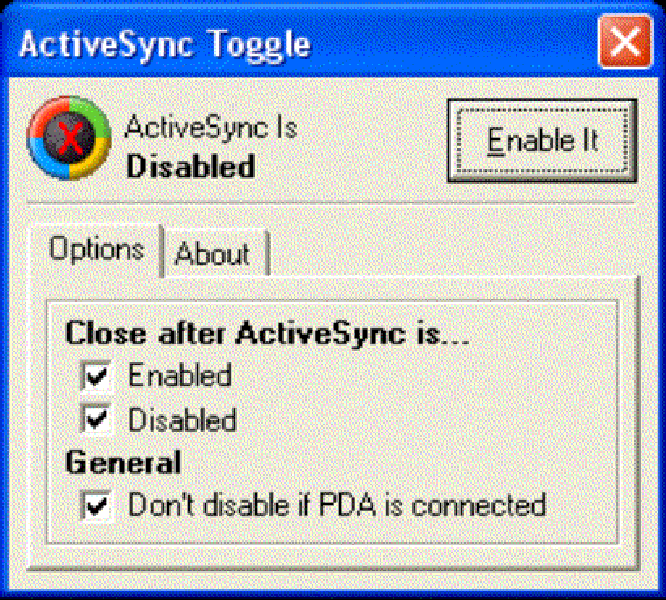The image size is (666, 600).
Task: Click the ActiveSync Toggle title bar text
Action: pos(166,45)
